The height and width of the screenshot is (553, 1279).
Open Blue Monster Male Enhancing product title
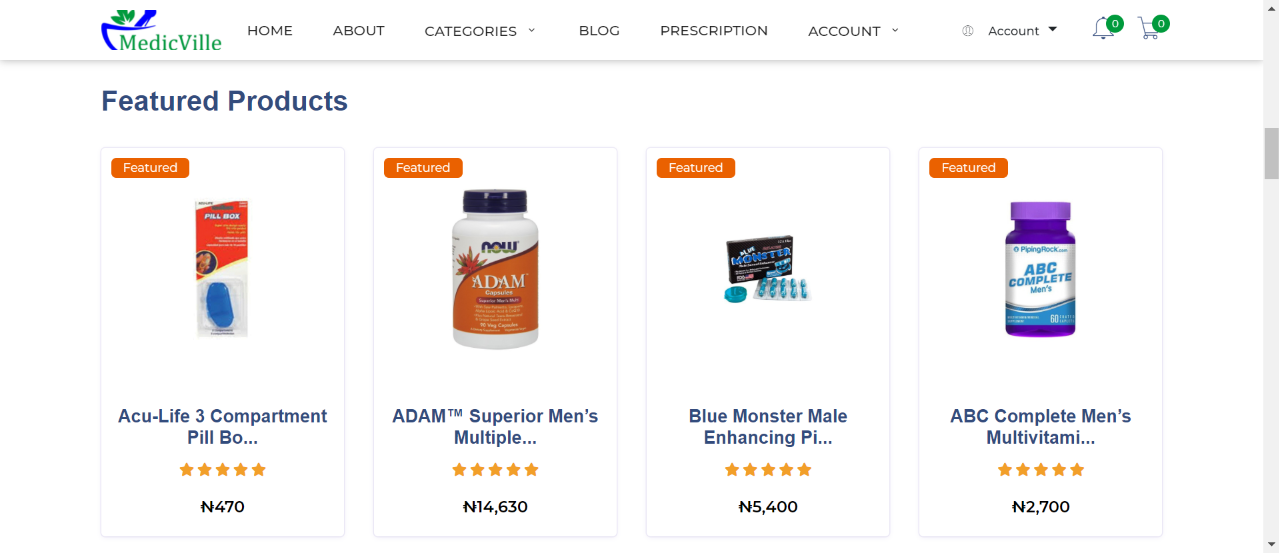(768, 427)
